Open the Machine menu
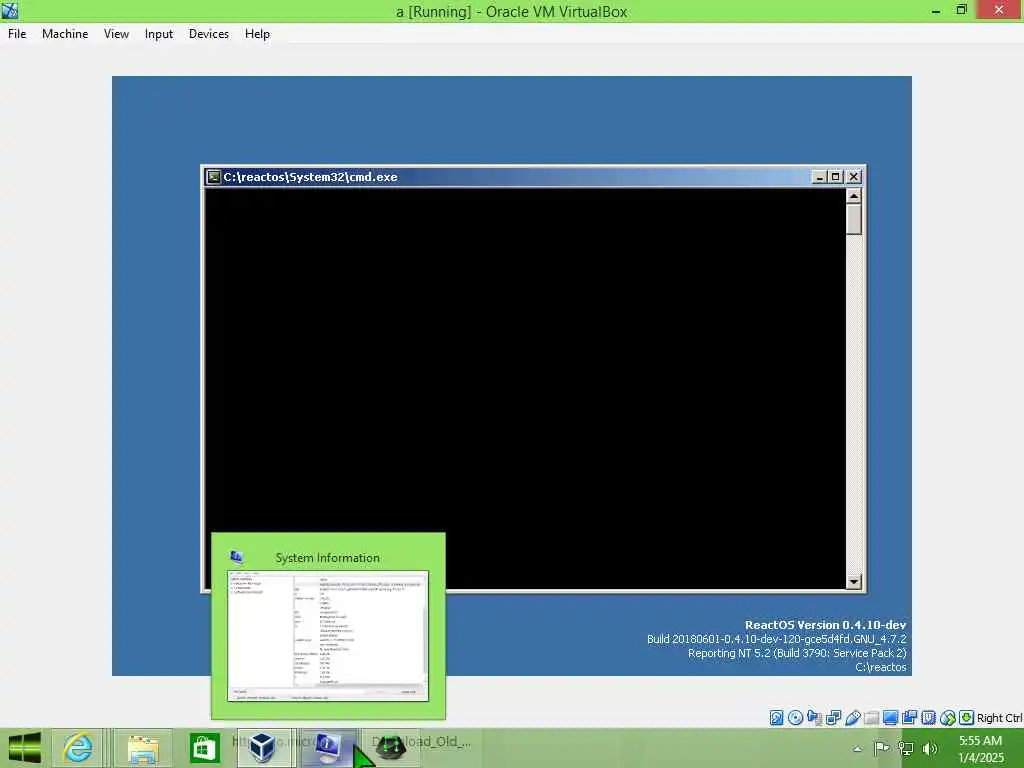 coord(65,34)
